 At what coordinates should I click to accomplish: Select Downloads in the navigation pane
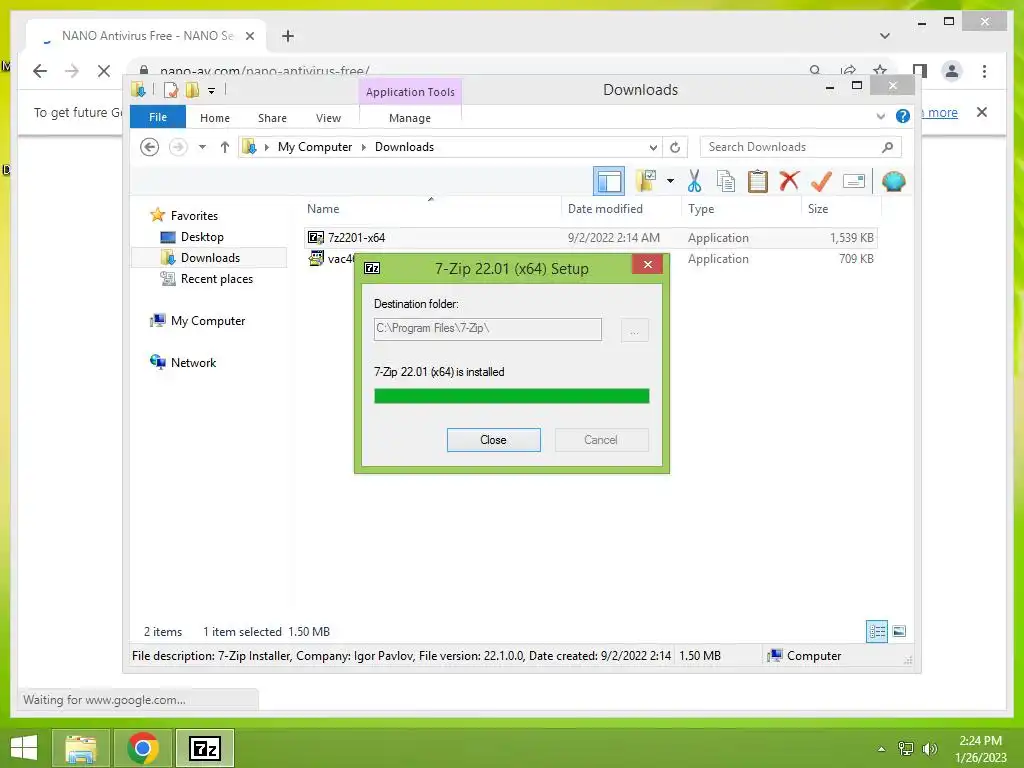tap(210, 257)
